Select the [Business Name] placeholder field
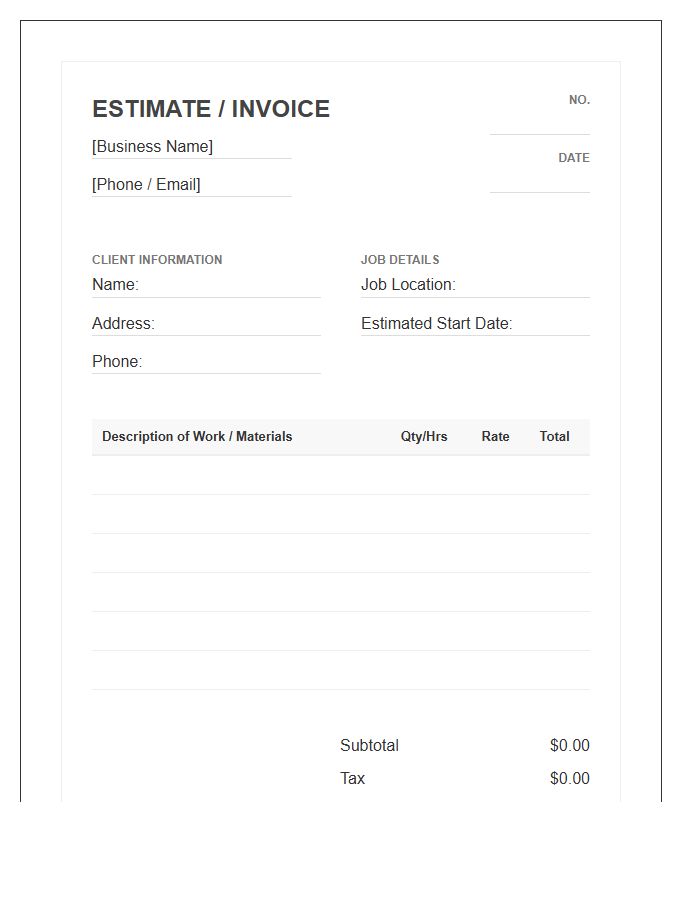 tap(192, 147)
